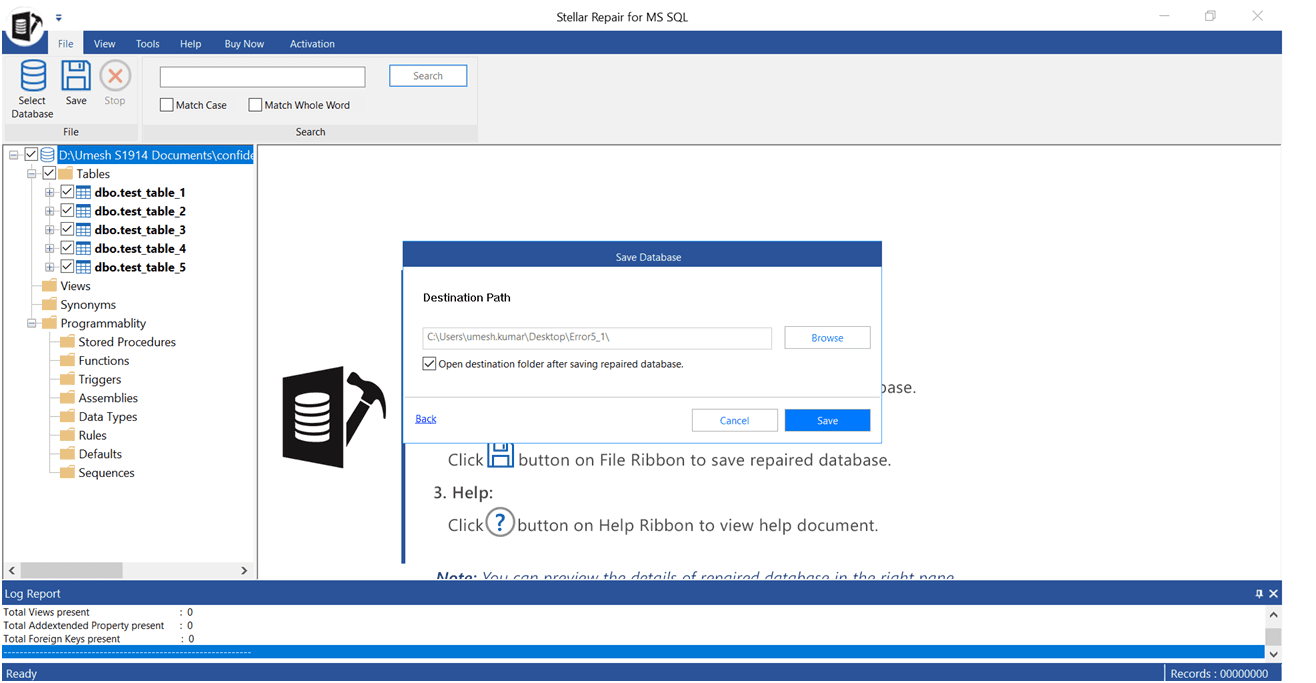Click the Back link in dialog

tap(426, 419)
